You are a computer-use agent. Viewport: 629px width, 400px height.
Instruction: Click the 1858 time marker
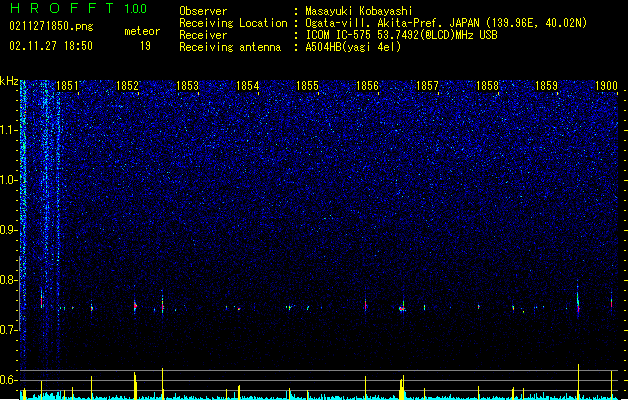pos(487,86)
